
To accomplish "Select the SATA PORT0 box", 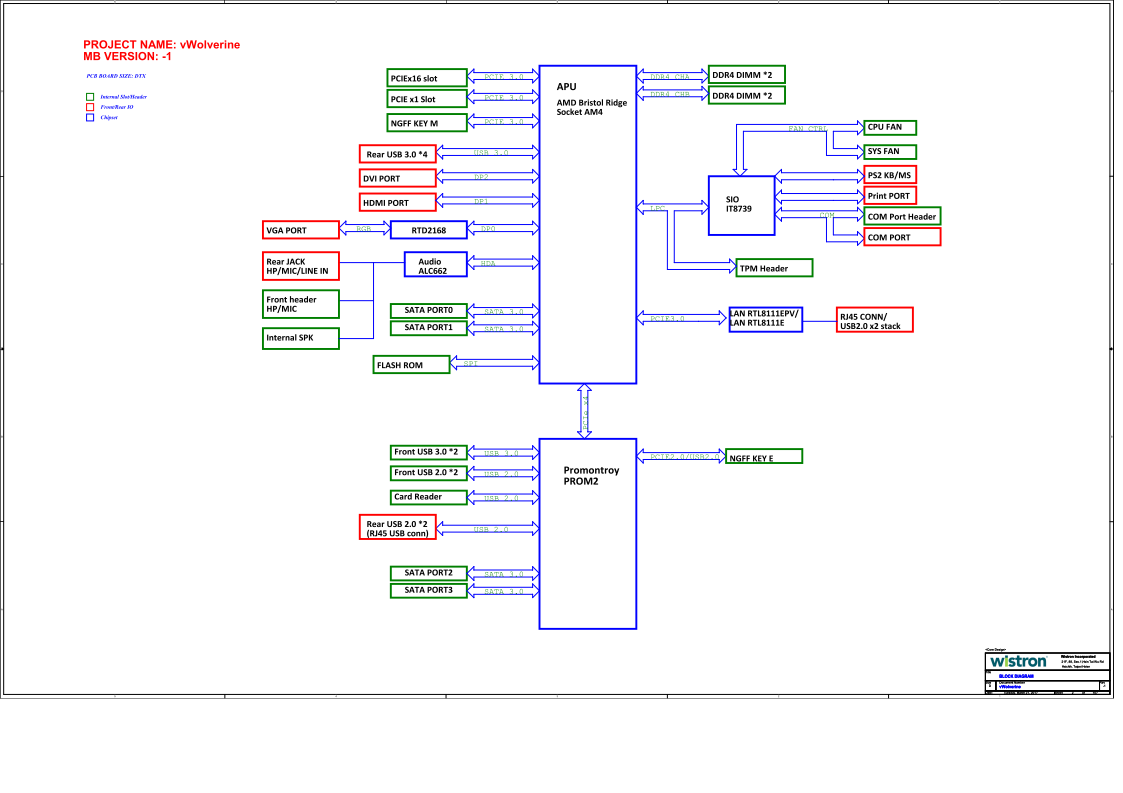I will 428,310.
